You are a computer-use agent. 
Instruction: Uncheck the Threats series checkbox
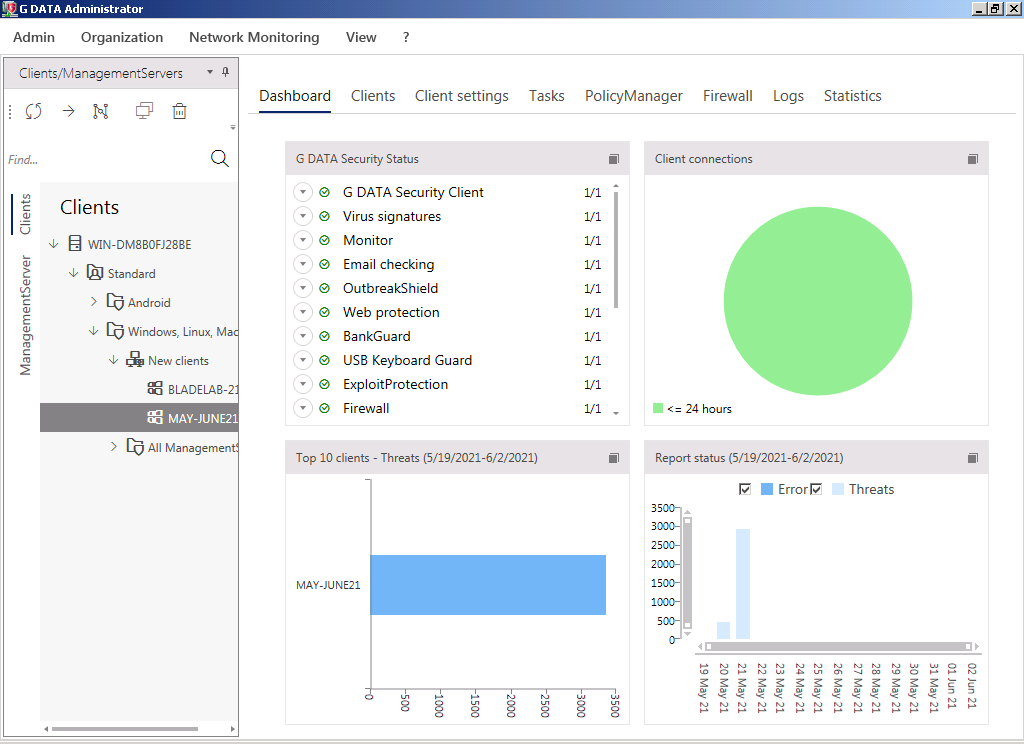pos(816,489)
